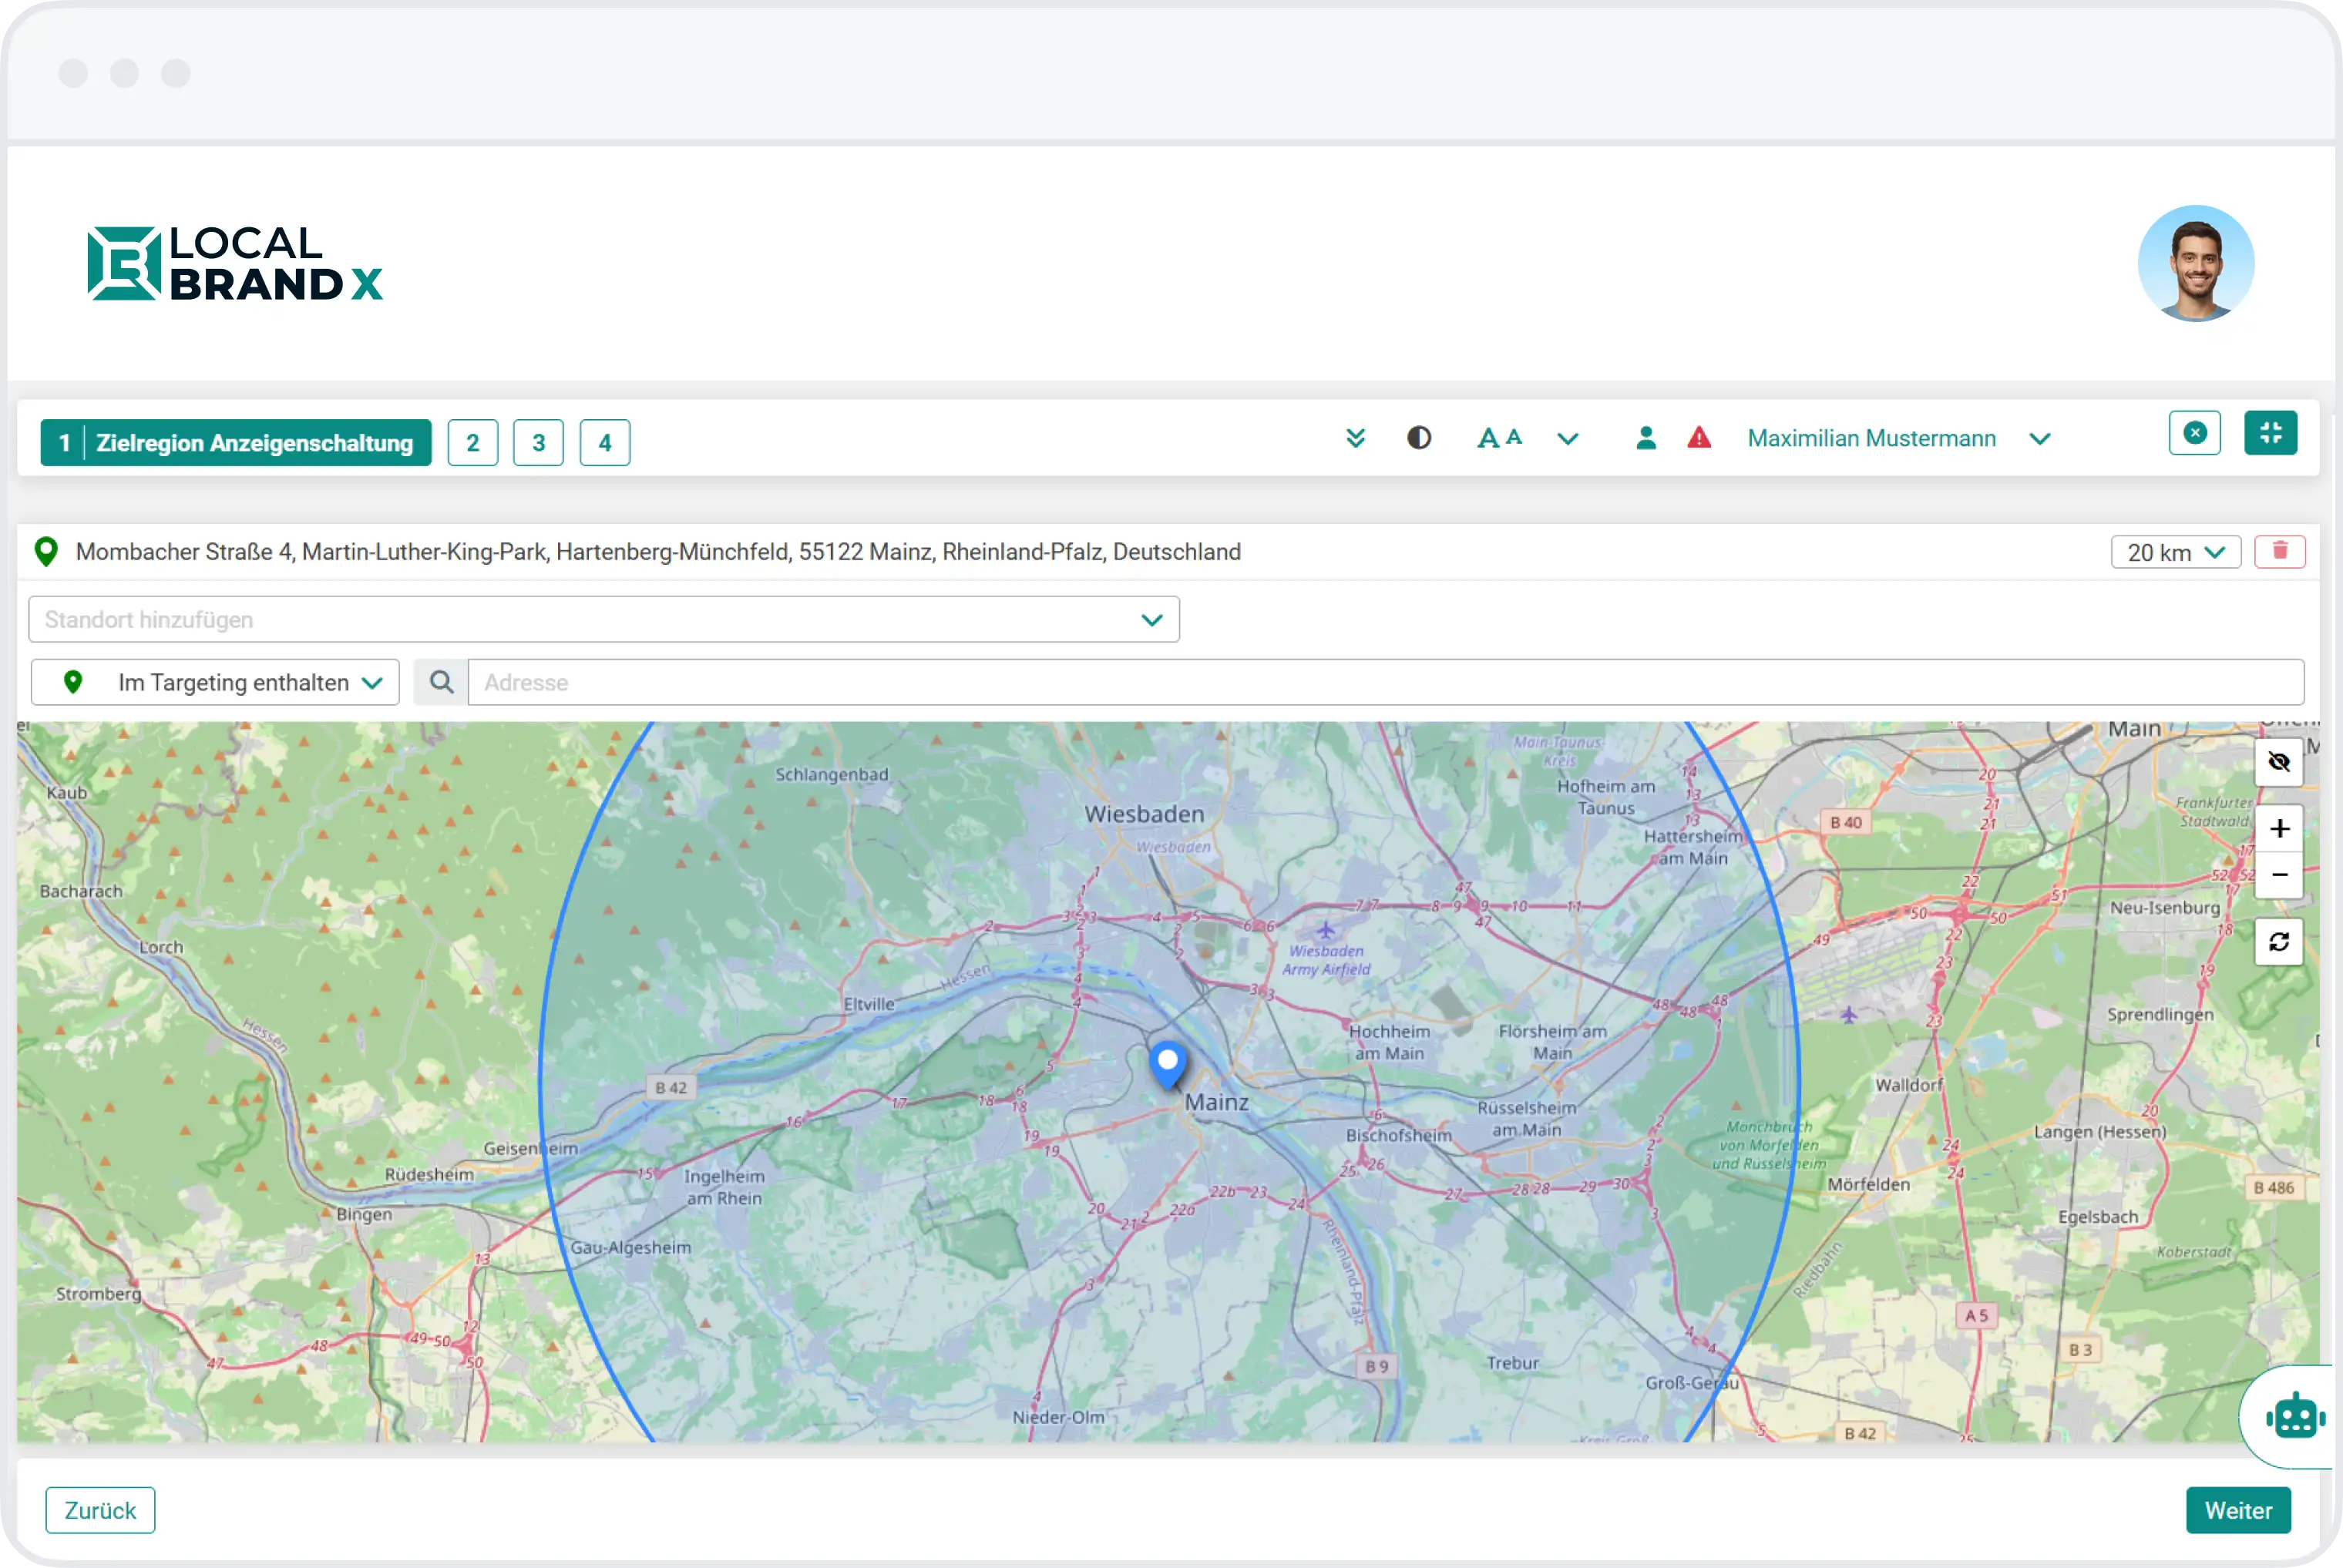Image resolution: width=2343 pixels, height=1568 pixels.
Task: Click the font size AA icon
Action: click(1499, 438)
